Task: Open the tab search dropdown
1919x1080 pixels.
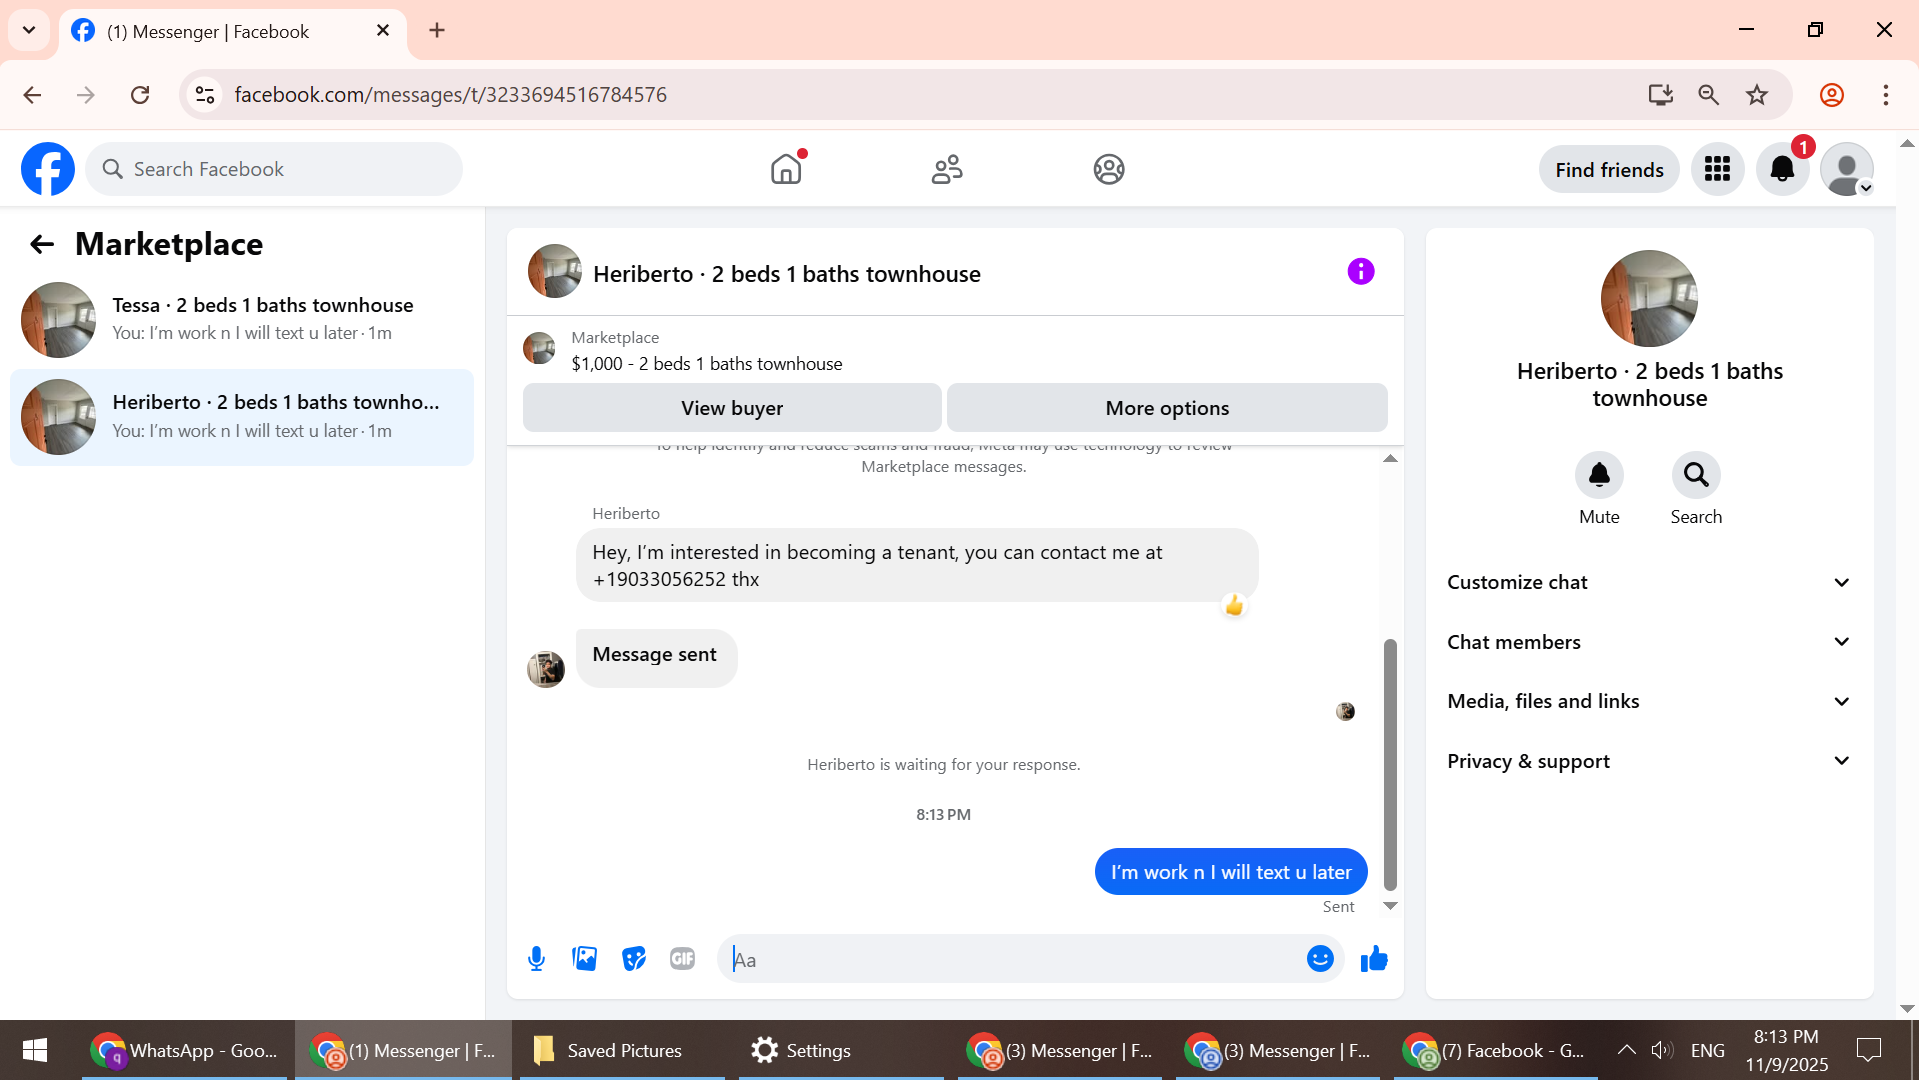Action: 29,30
